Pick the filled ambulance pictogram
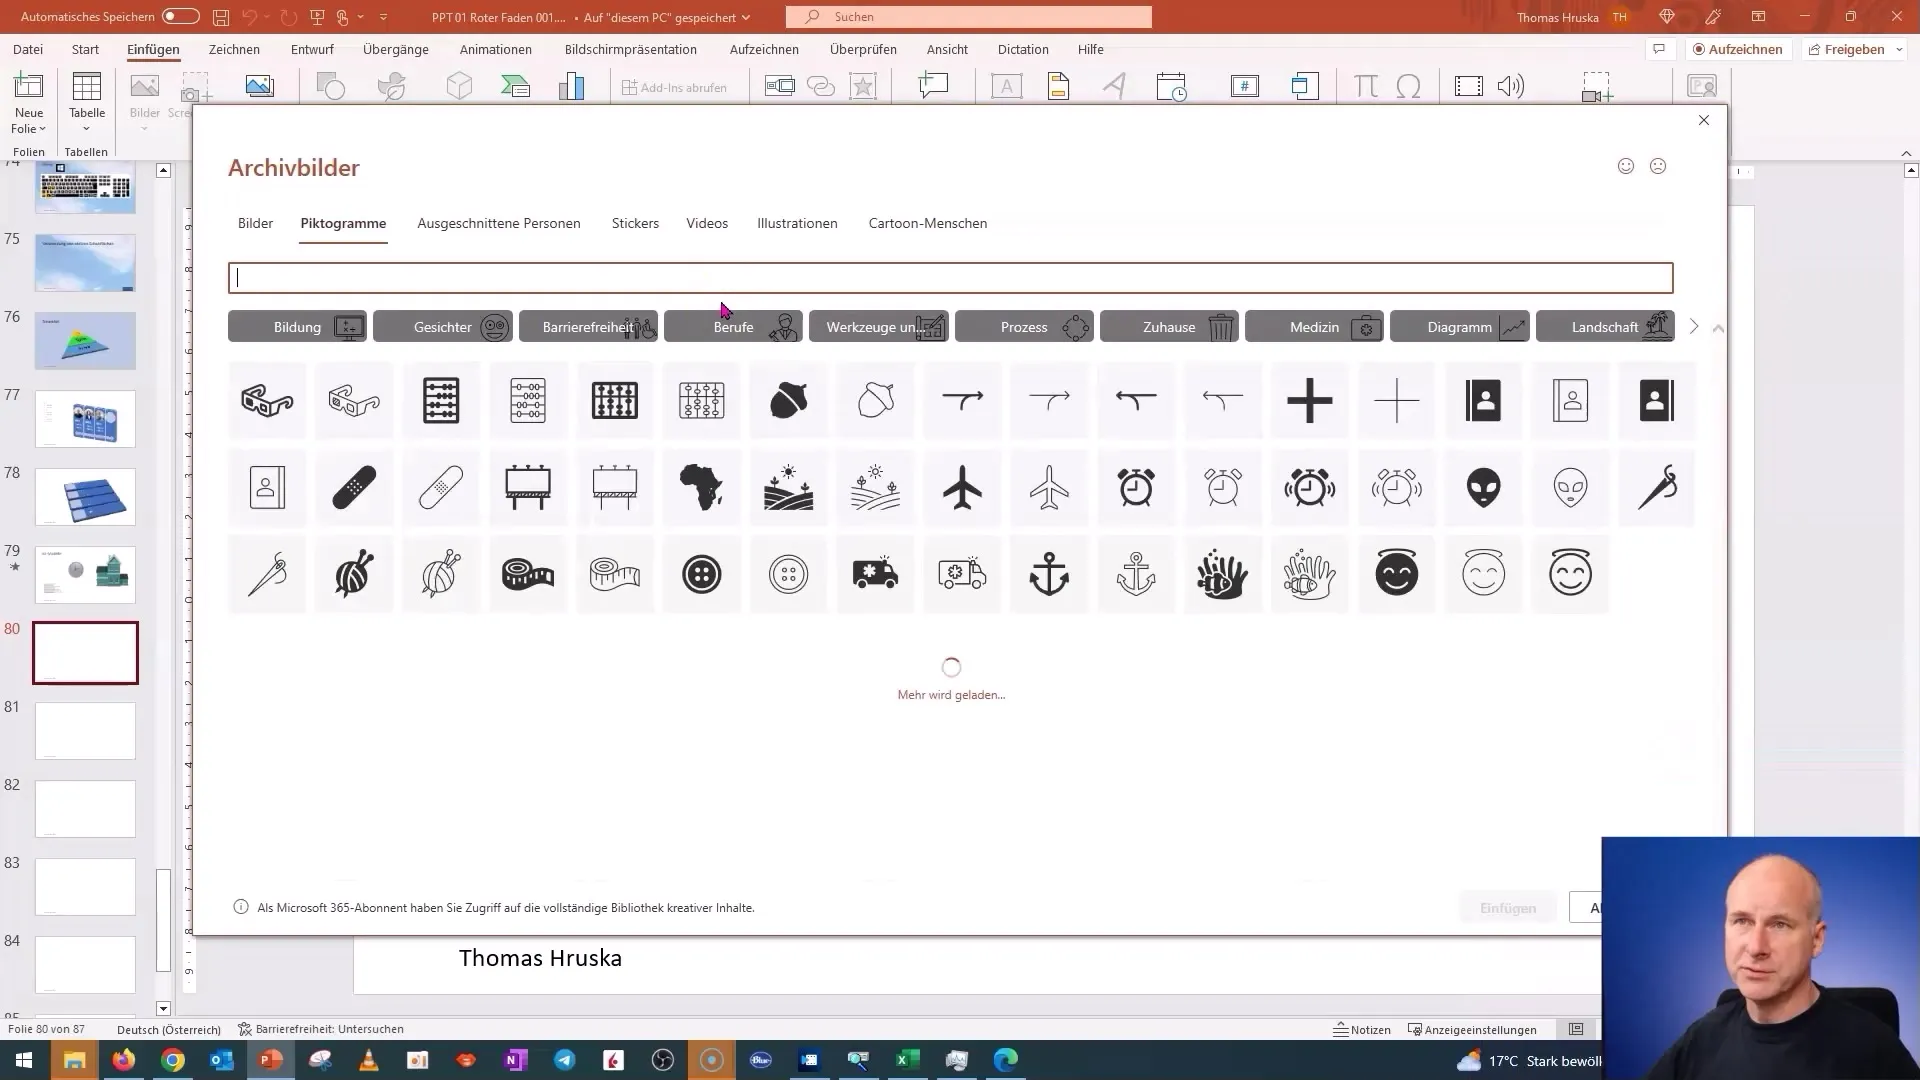Screen dimensions: 1920x1080 [876, 574]
